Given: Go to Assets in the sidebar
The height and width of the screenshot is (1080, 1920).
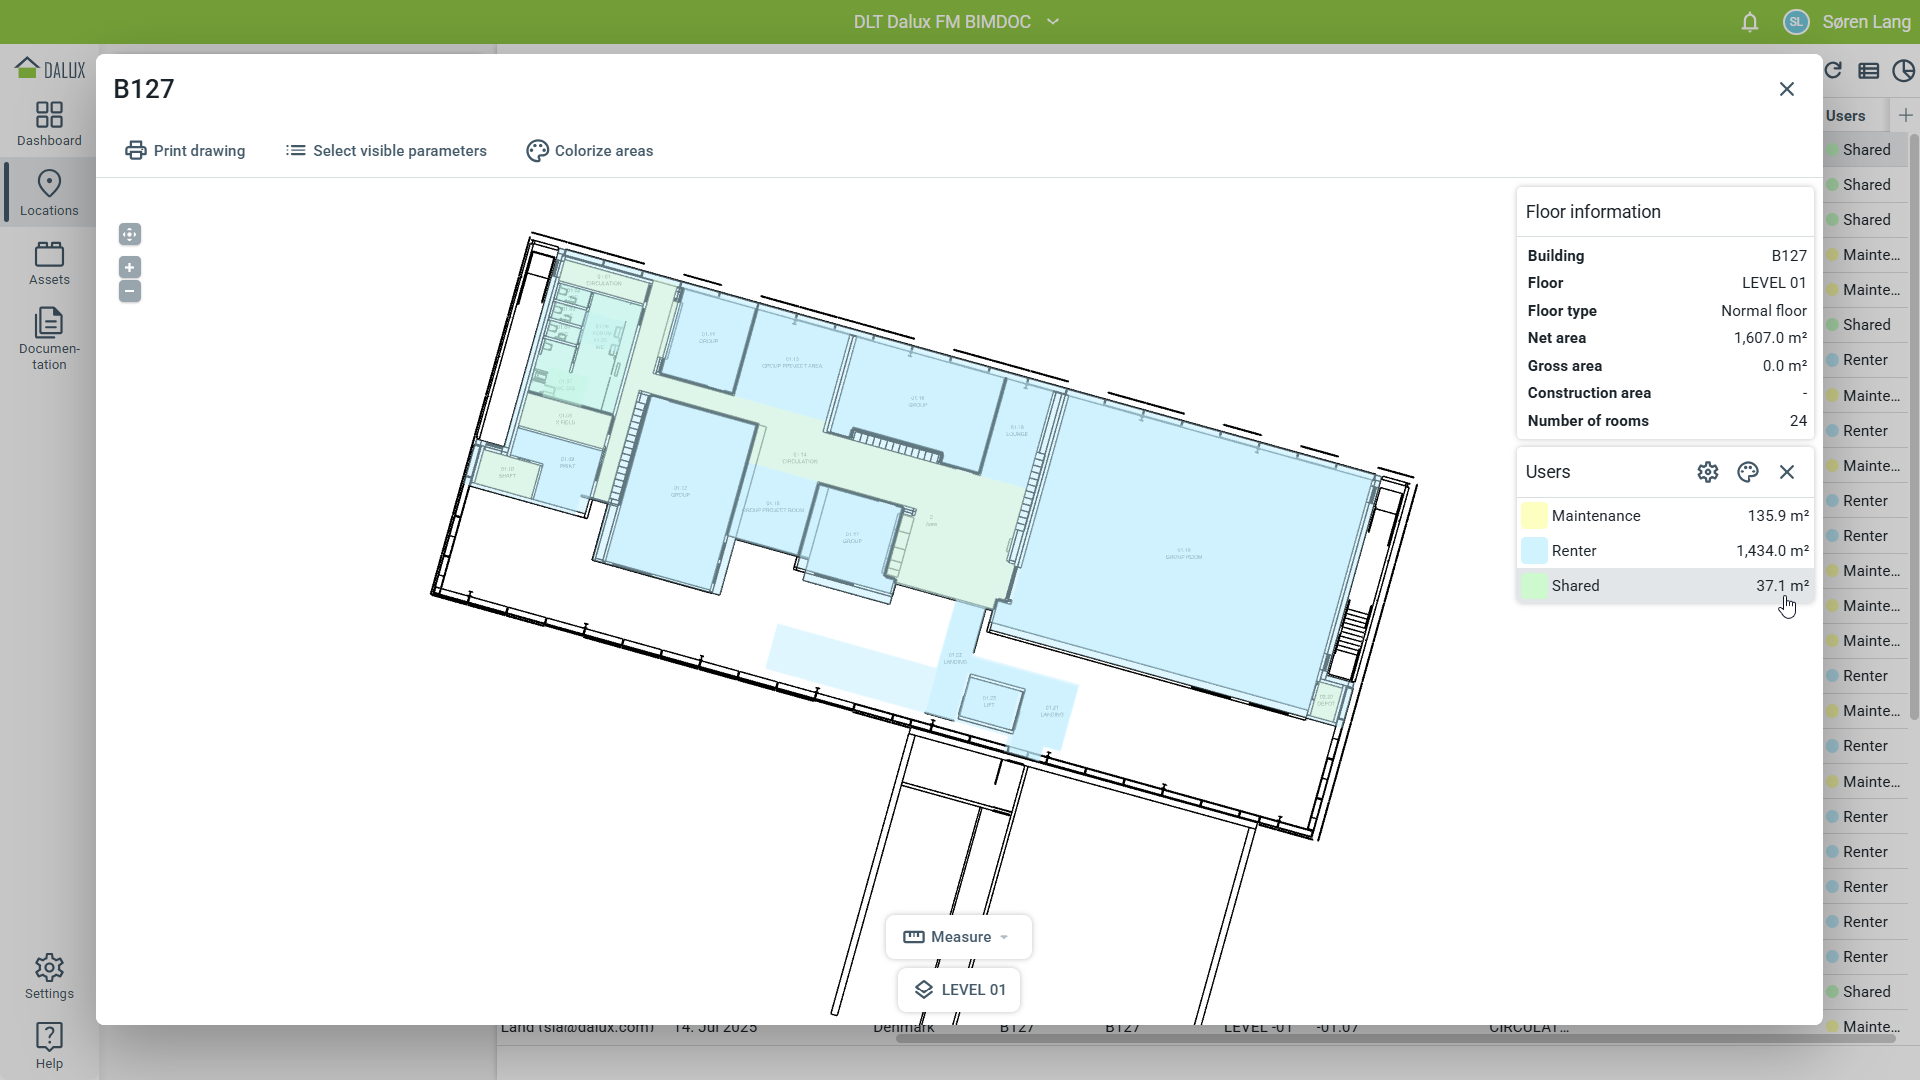Looking at the screenshot, I should (x=49, y=264).
